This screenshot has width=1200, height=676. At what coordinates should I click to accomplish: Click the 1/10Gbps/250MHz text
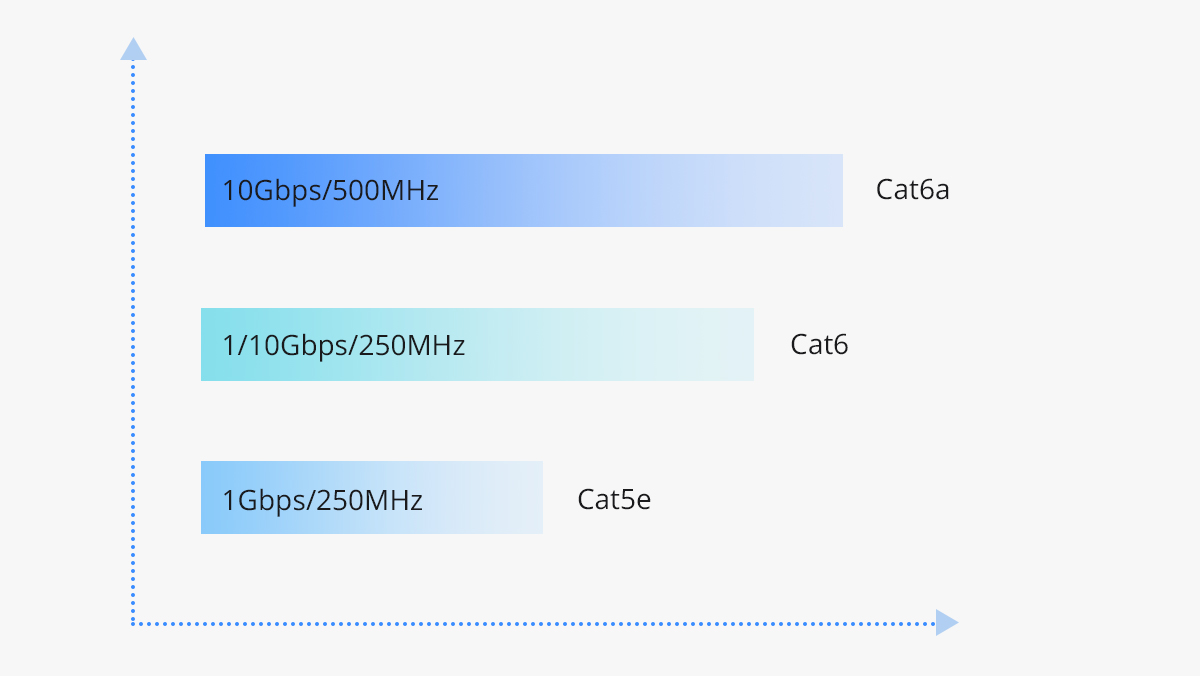click(343, 346)
